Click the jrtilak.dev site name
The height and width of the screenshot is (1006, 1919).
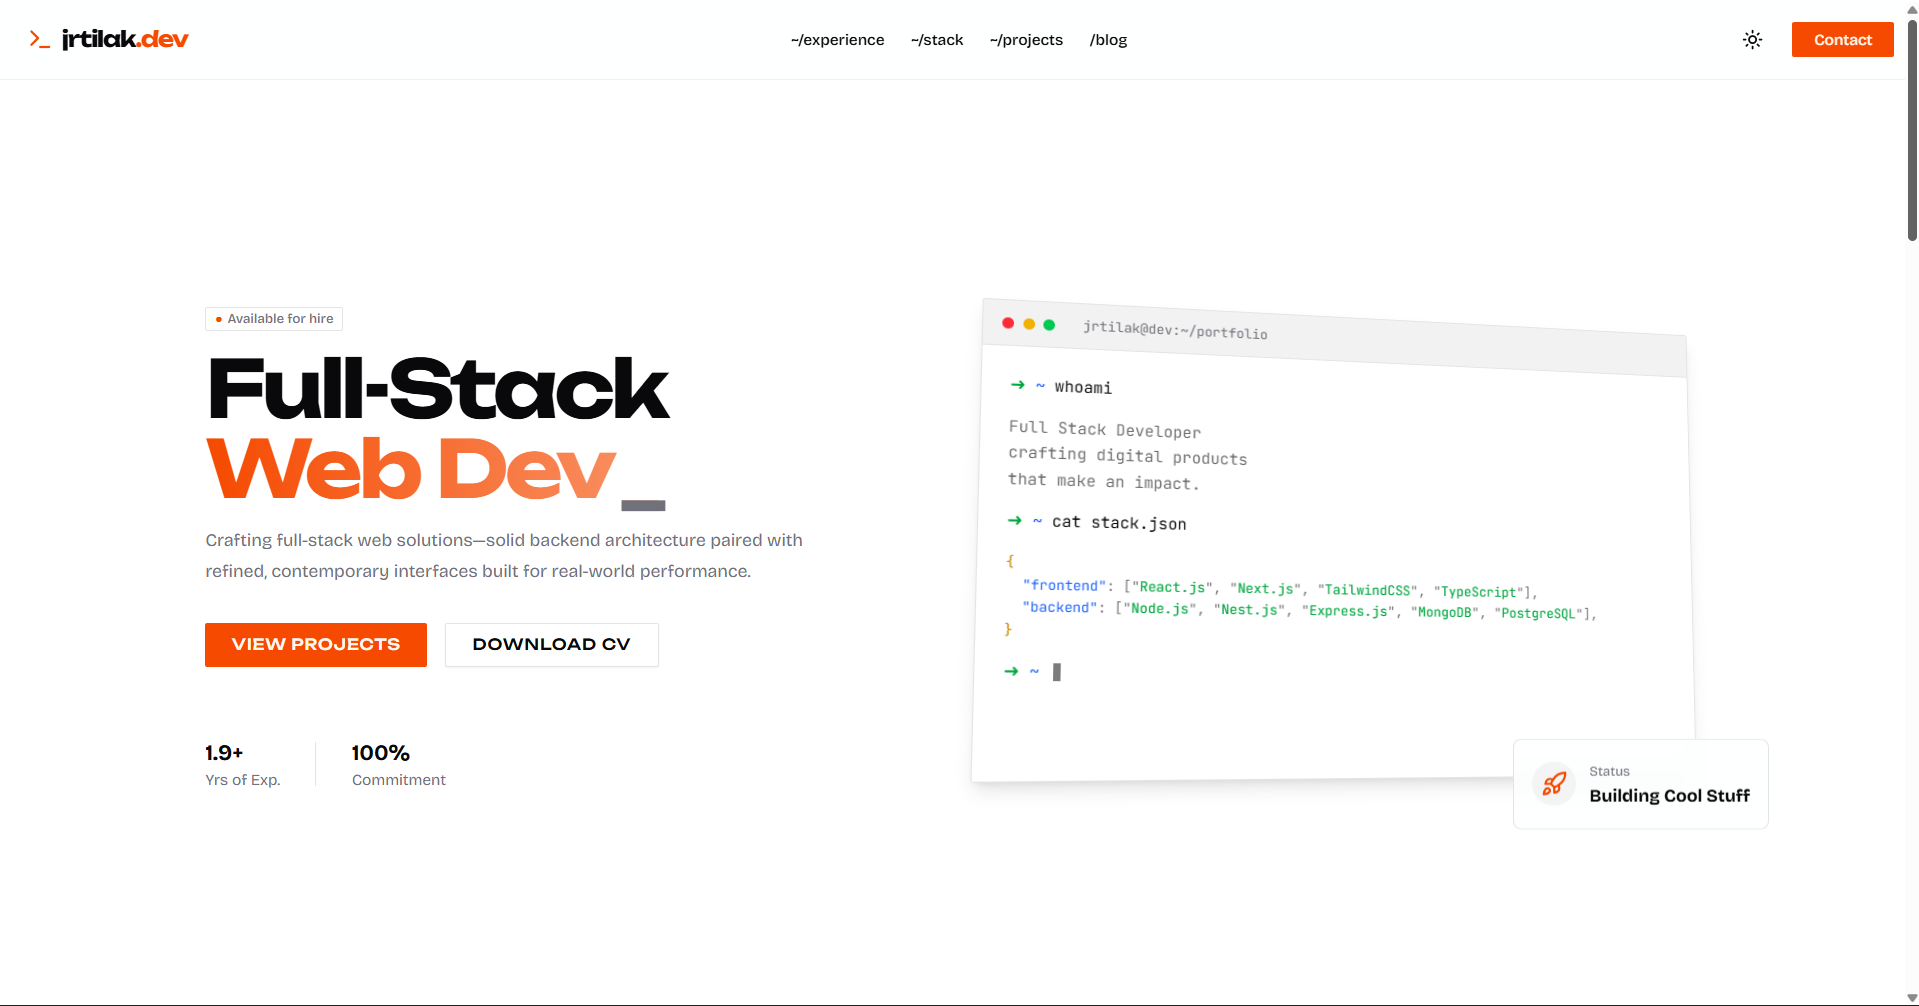[x=125, y=39]
